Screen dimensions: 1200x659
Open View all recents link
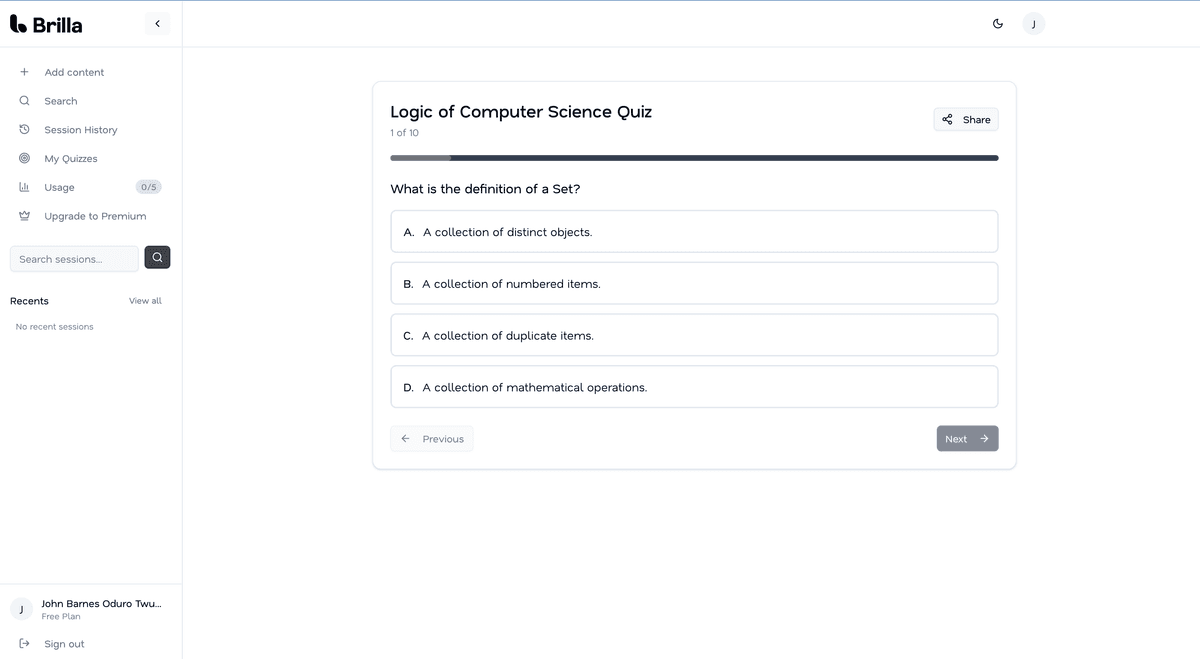tap(145, 301)
